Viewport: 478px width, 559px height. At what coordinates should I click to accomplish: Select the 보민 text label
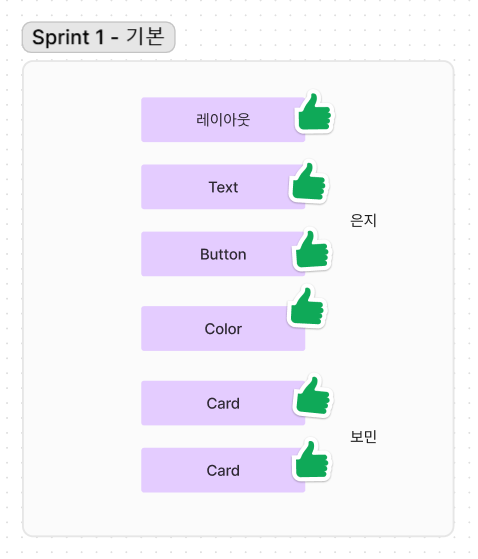click(363, 436)
